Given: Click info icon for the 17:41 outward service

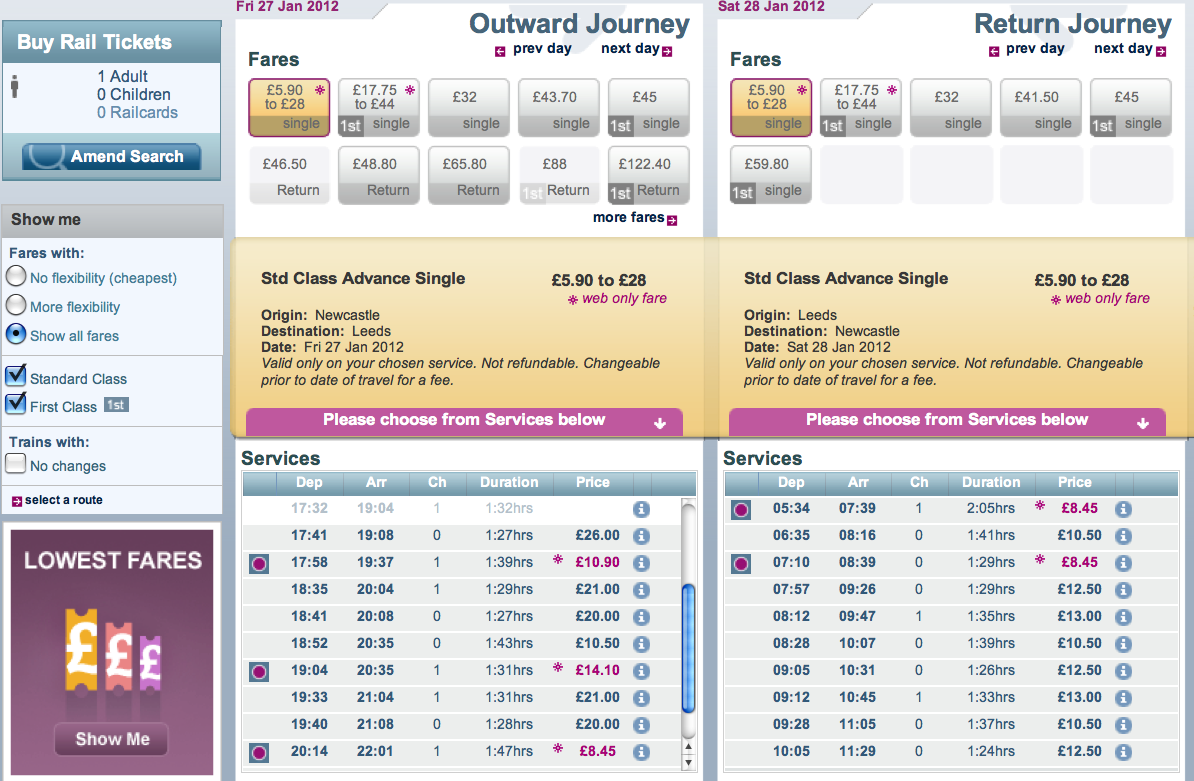Looking at the screenshot, I should click(641, 536).
